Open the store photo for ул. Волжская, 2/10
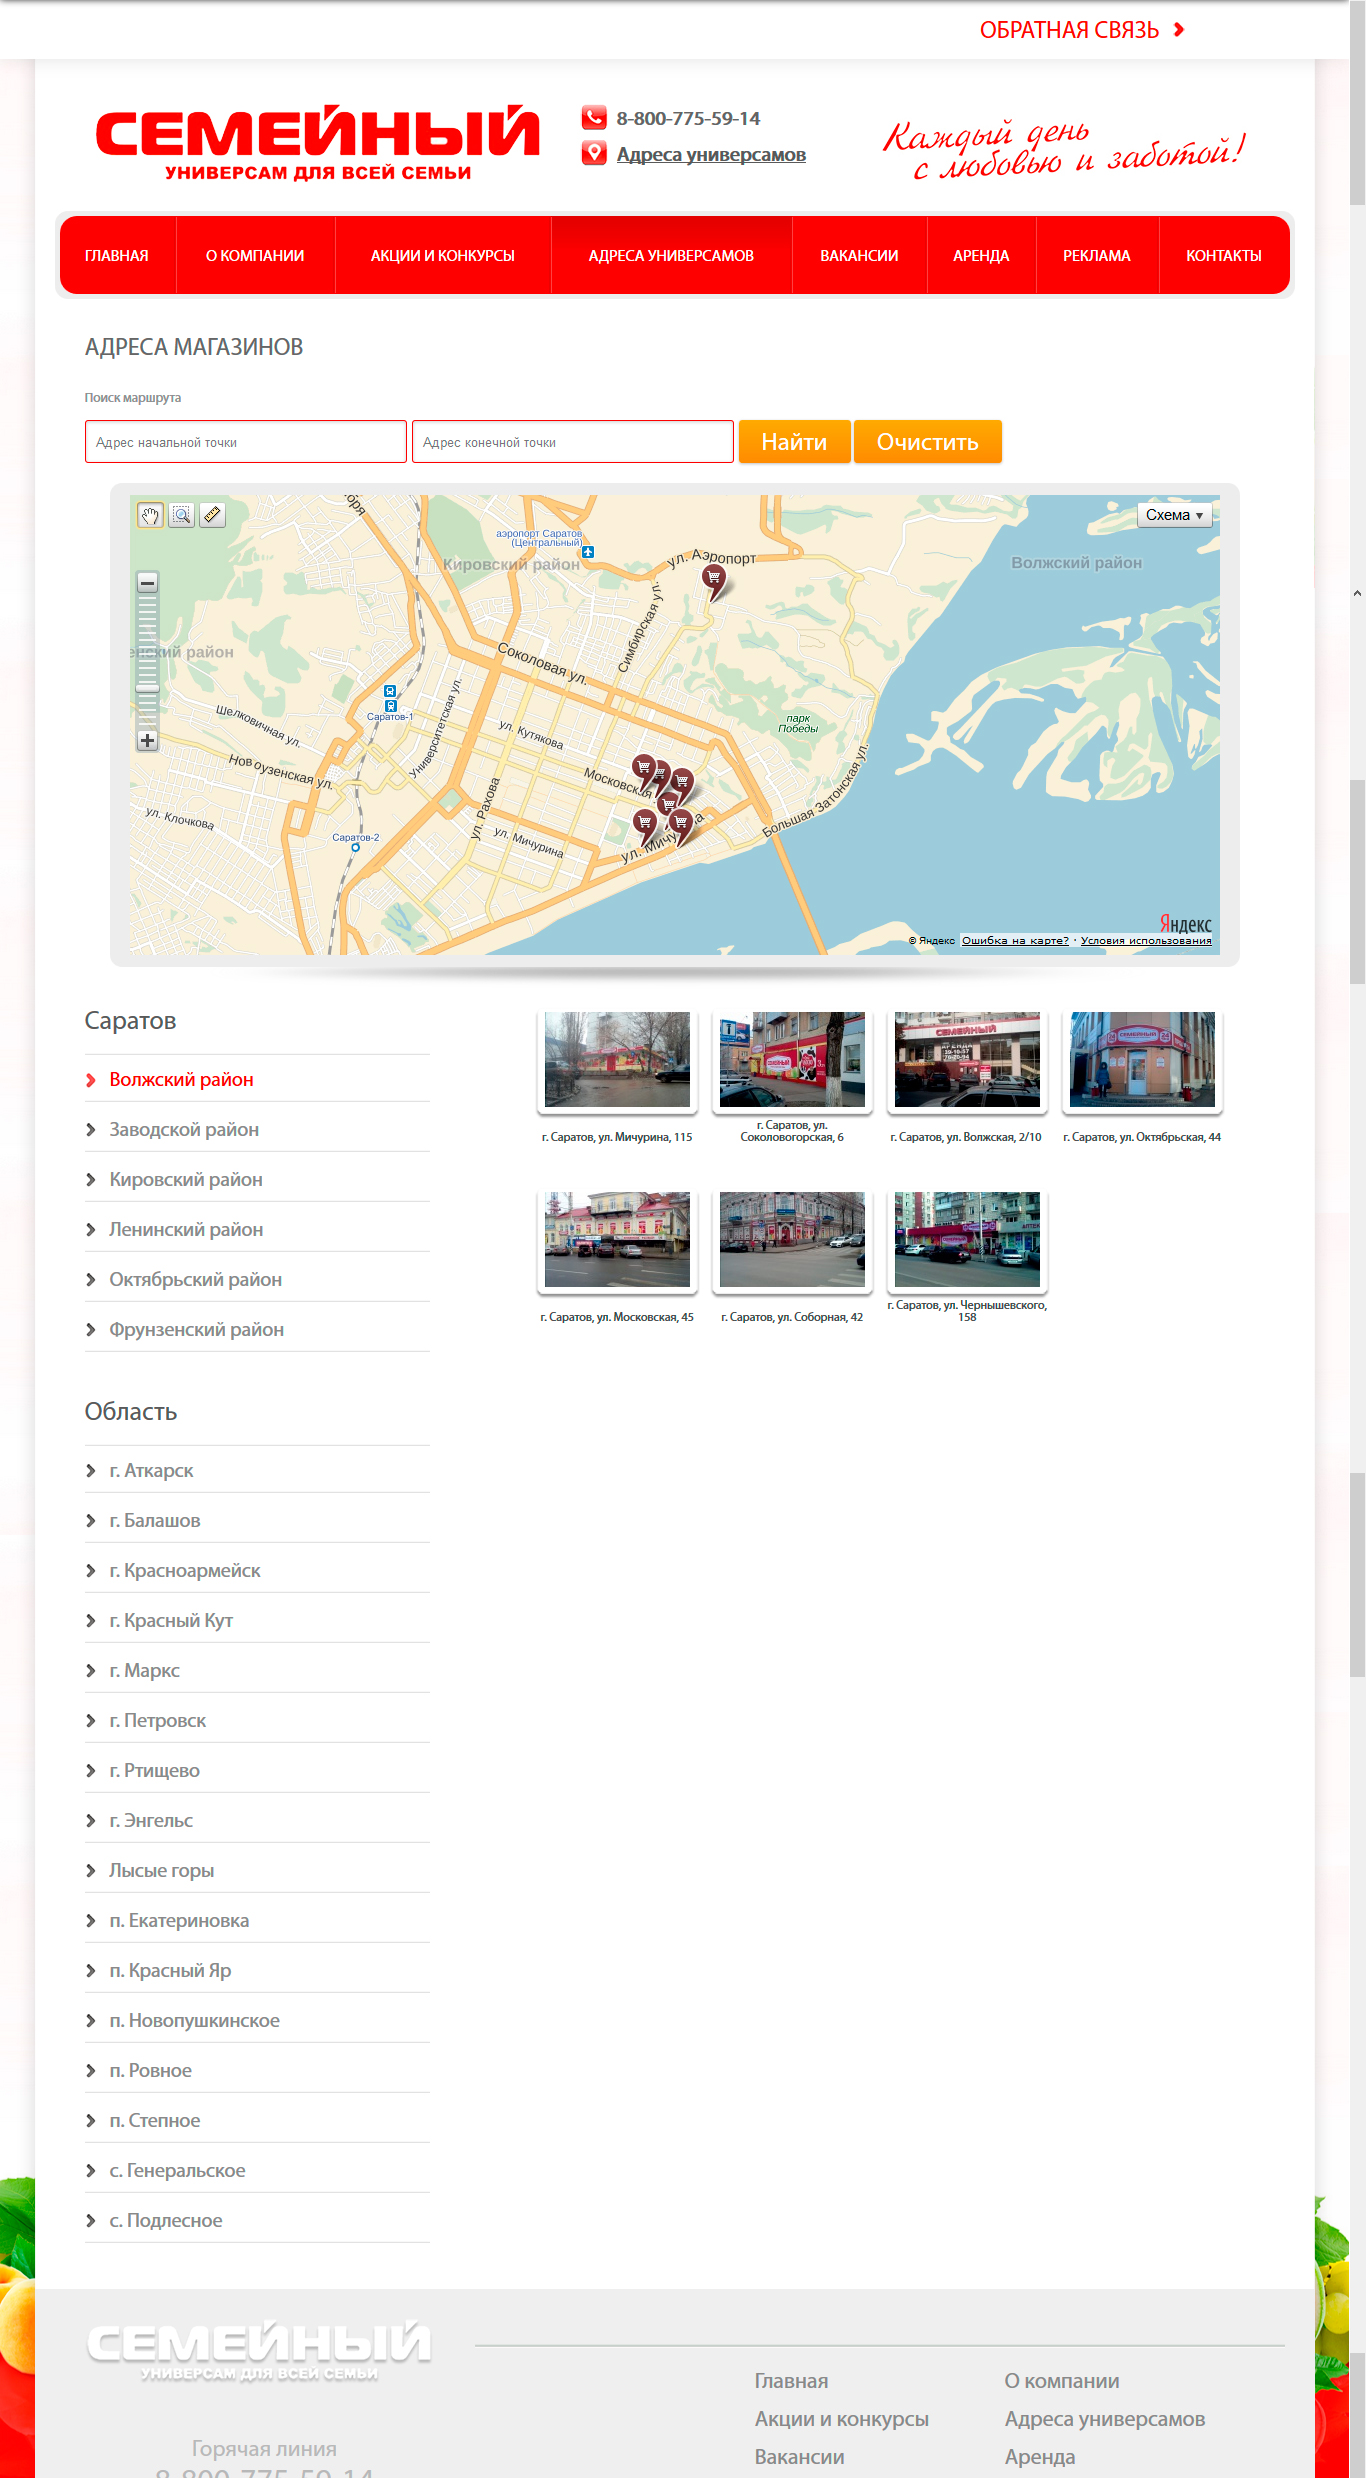The width and height of the screenshot is (1366, 2478). 967,1060
